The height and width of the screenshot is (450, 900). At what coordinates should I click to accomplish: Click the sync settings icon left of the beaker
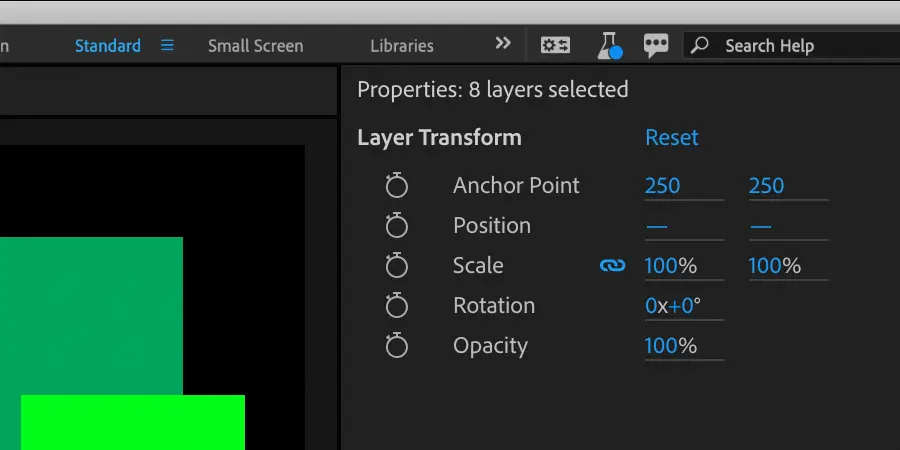pyautogui.click(x=555, y=45)
